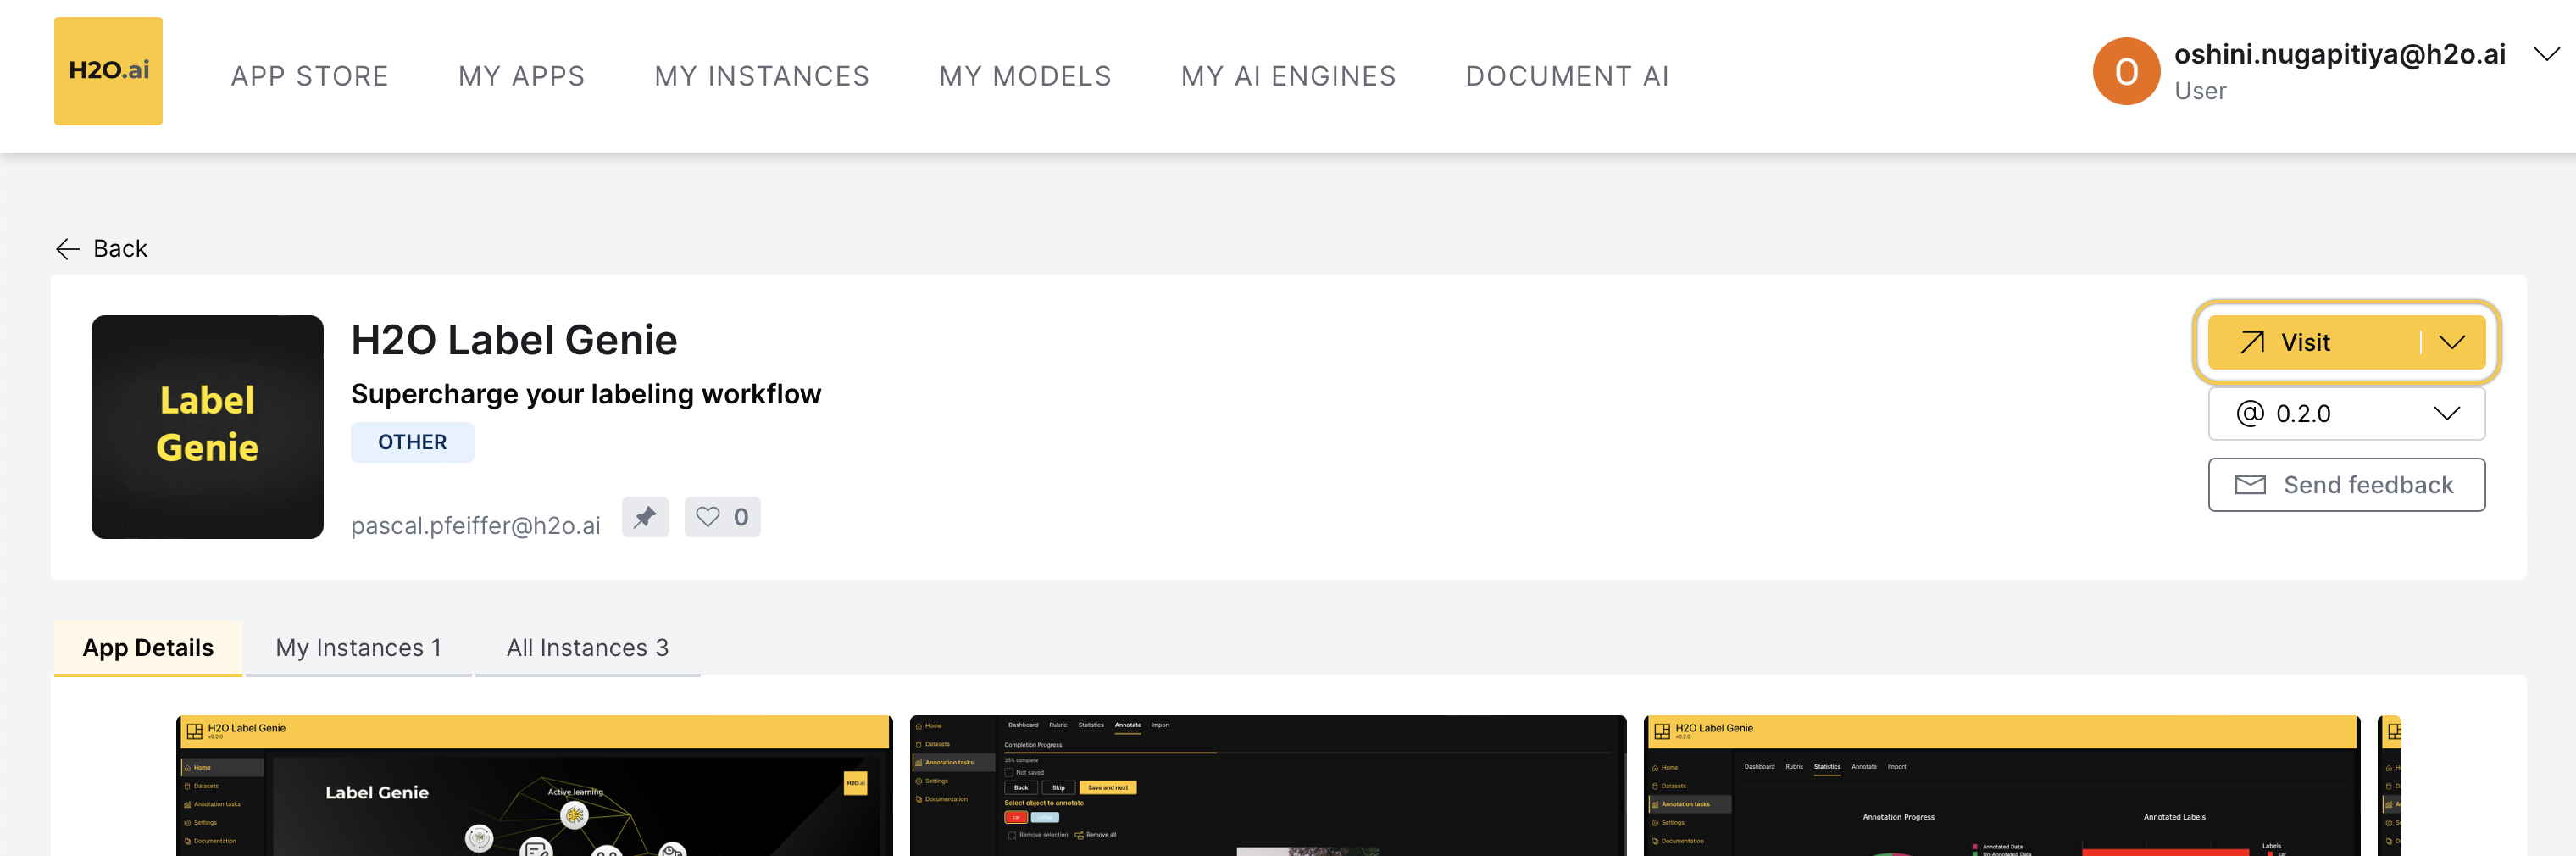The width and height of the screenshot is (2576, 856).
Task: View the Annotate screen screenshot thumbnail
Action: [x=1267, y=786]
